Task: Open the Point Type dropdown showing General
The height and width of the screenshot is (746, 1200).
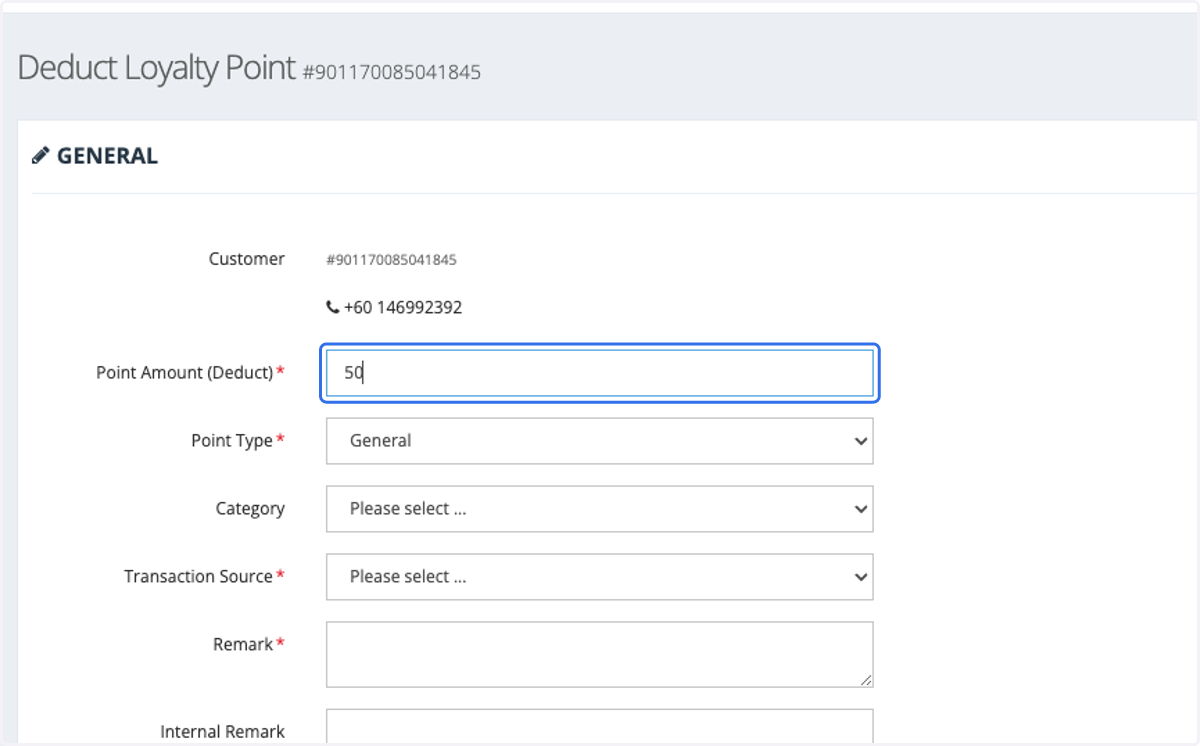Action: [x=600, y=441]
